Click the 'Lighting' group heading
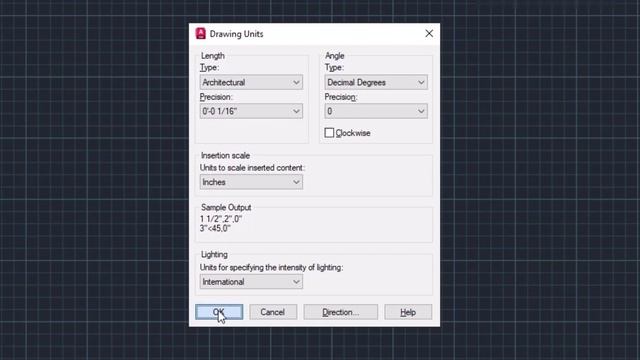The width and height of the screenshot is (640, 360). [214, 255]
